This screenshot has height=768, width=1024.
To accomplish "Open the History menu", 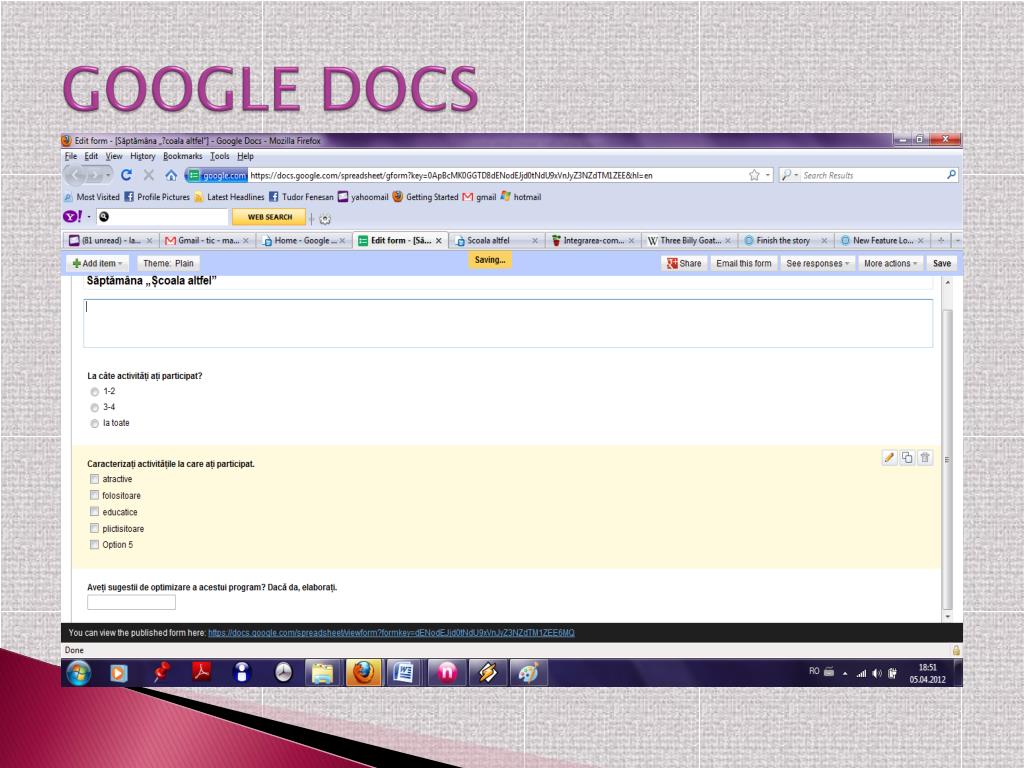I will click(142, 156).
